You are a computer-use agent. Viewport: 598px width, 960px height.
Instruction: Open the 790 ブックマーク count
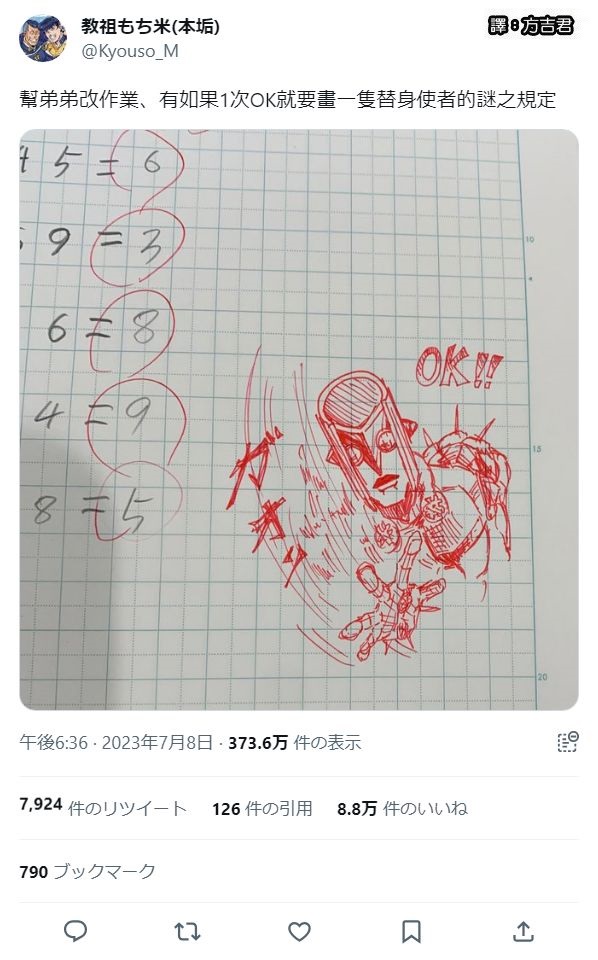[x=88, y=871]
